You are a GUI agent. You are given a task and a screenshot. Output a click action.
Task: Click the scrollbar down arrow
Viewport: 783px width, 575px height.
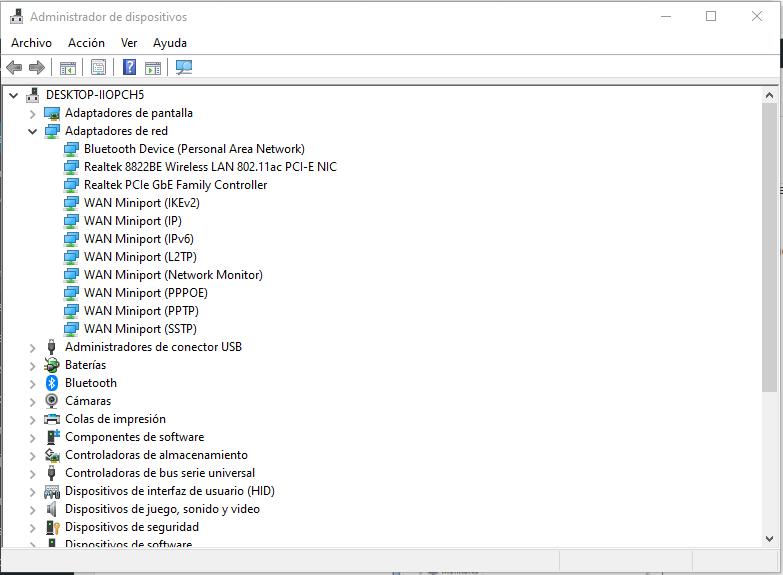click(769, 539)
